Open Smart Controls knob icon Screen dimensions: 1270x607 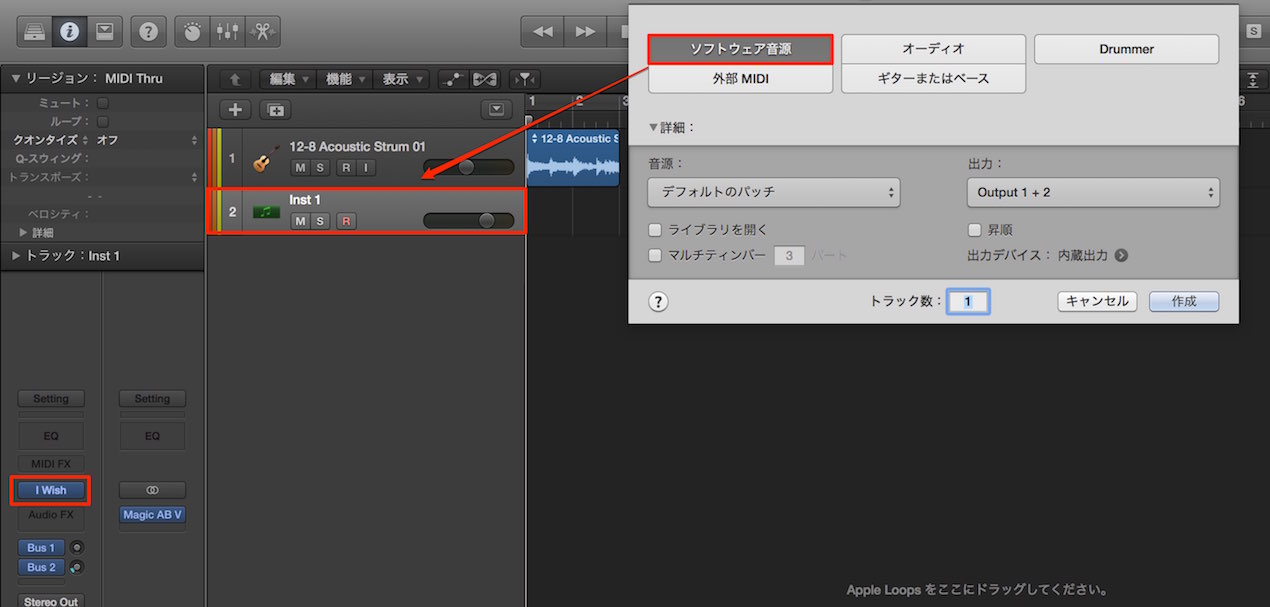click(x=192, y=31)
